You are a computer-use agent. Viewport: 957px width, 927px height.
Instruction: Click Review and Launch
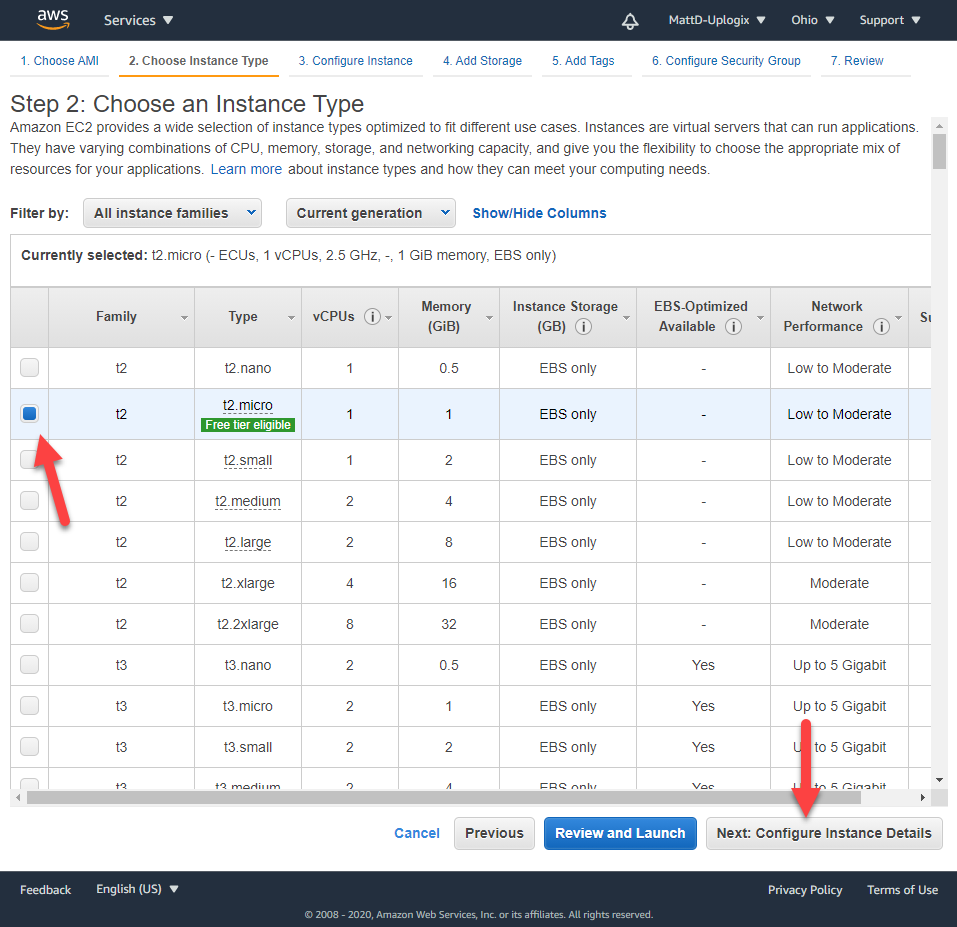[620, 833]
